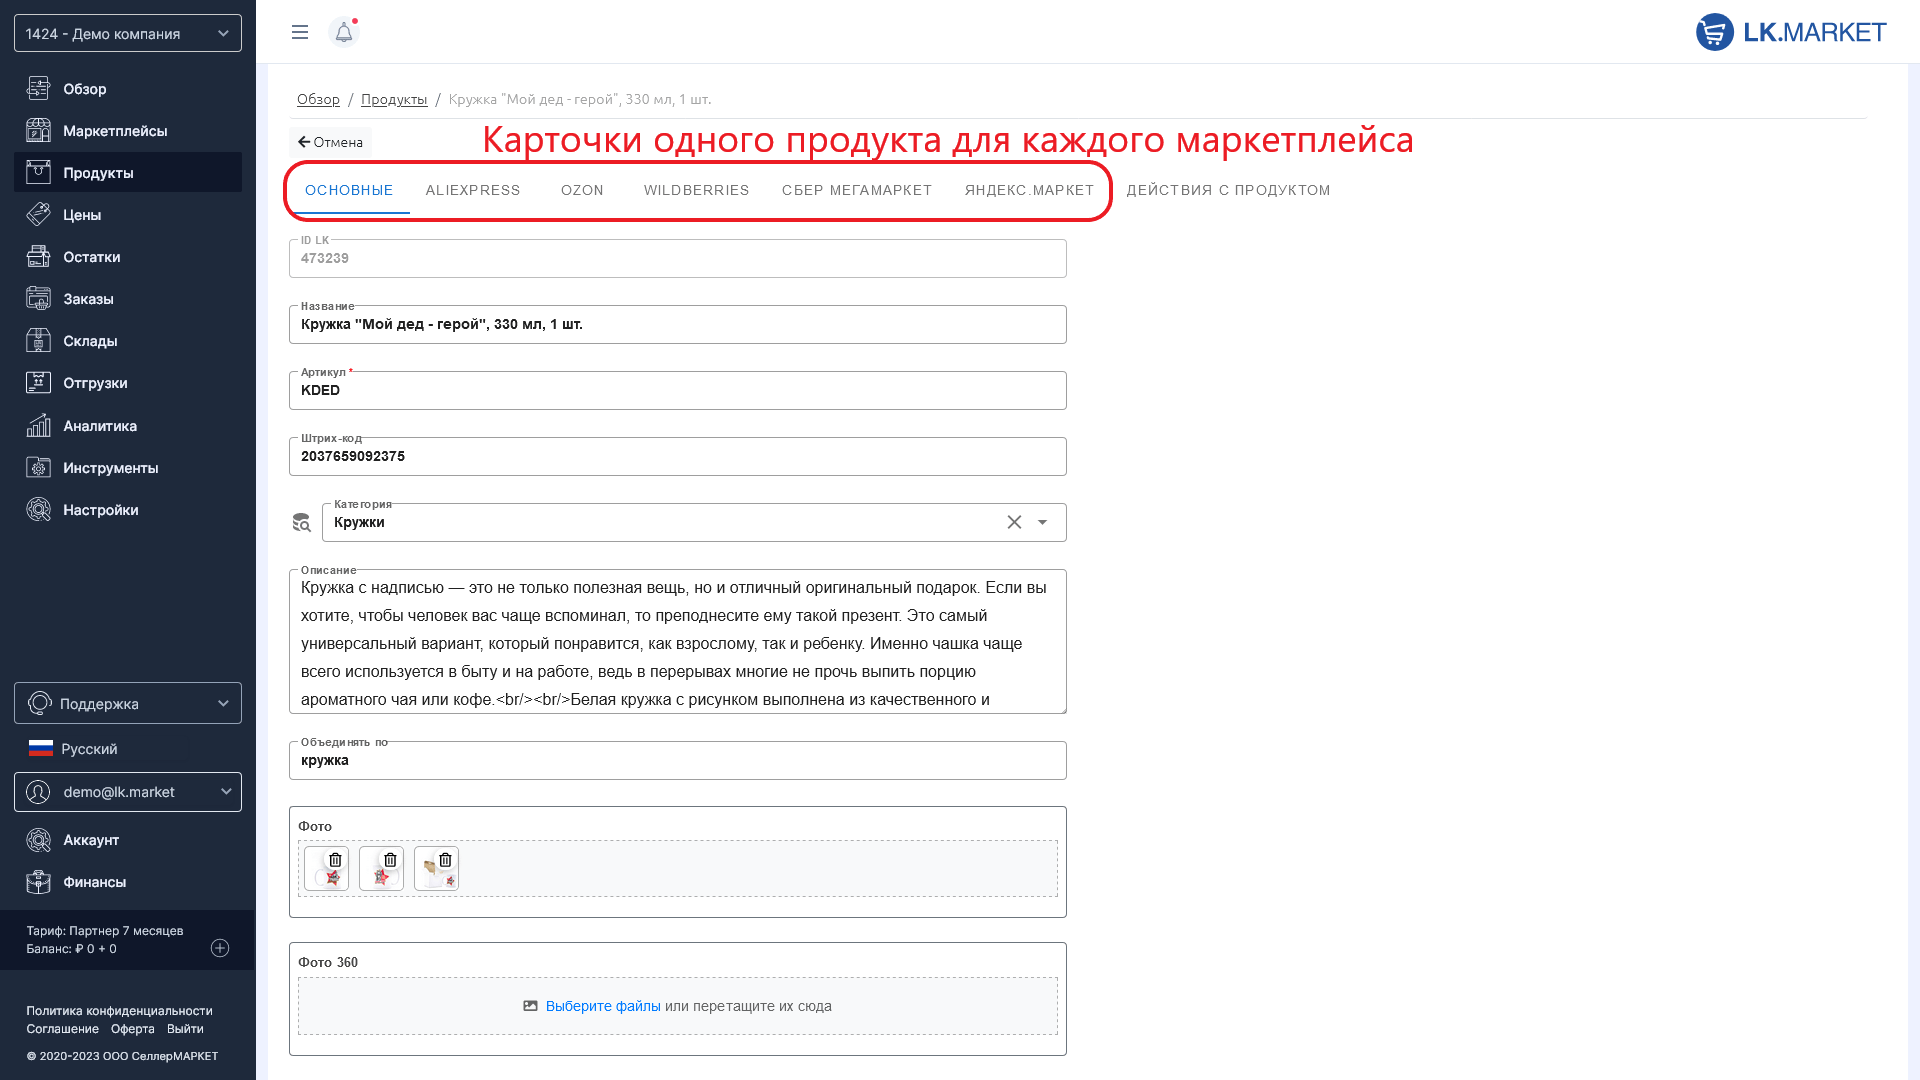Click the Фото 360 upload drop zone
Screen dimensions: 1920x1080
click(678, 1006)
